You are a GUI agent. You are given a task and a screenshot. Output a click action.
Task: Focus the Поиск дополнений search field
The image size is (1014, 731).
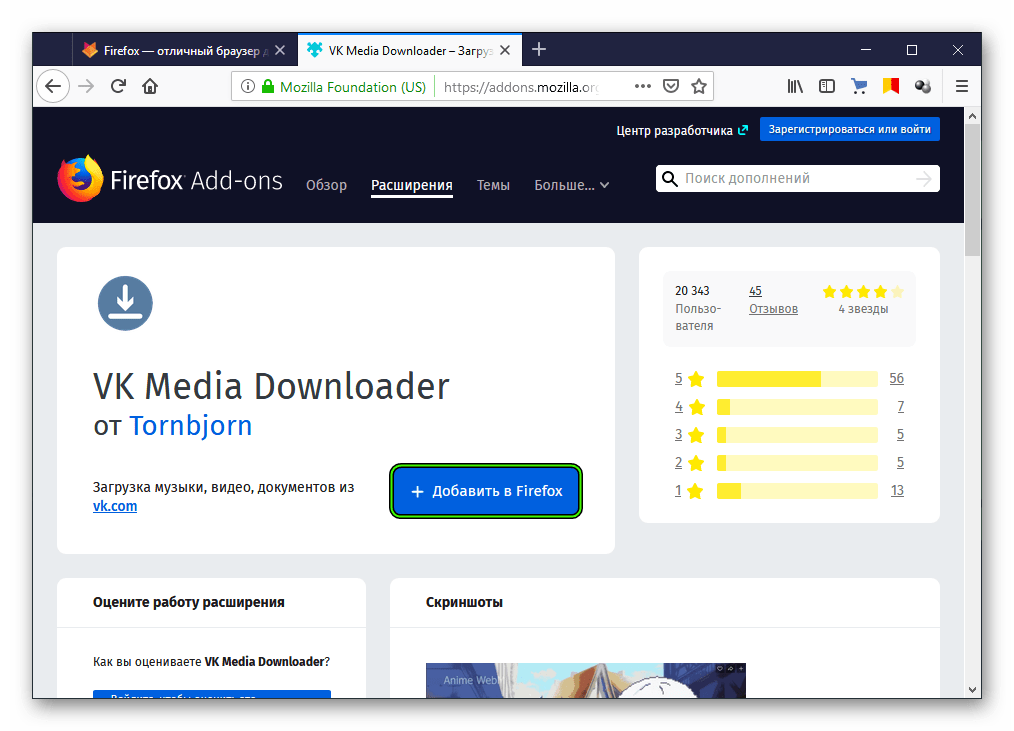tap(798, 179)
